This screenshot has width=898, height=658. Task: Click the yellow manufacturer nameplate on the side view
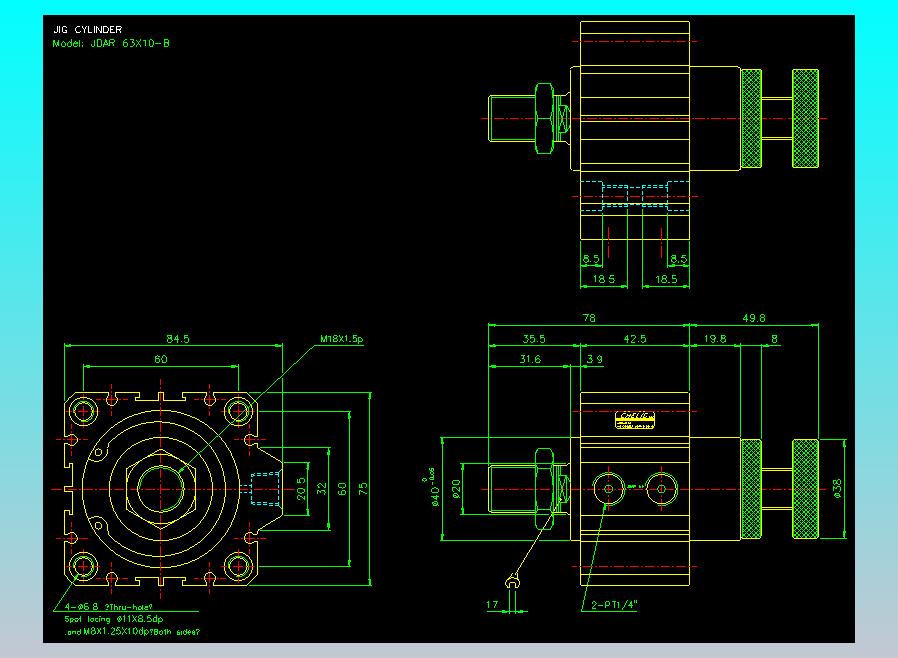[635, 420]
